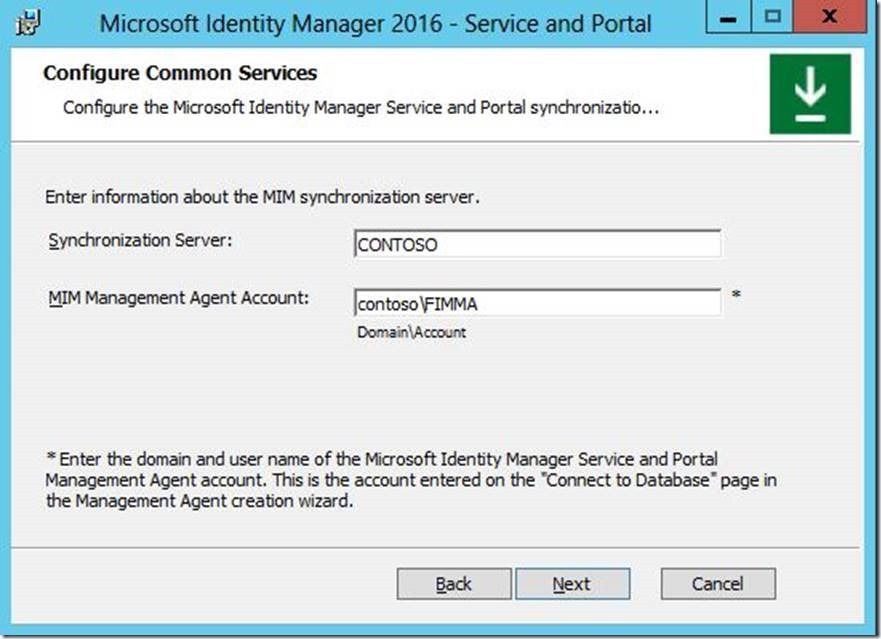Click the MIM Management Agent Account field

point(537,302)
